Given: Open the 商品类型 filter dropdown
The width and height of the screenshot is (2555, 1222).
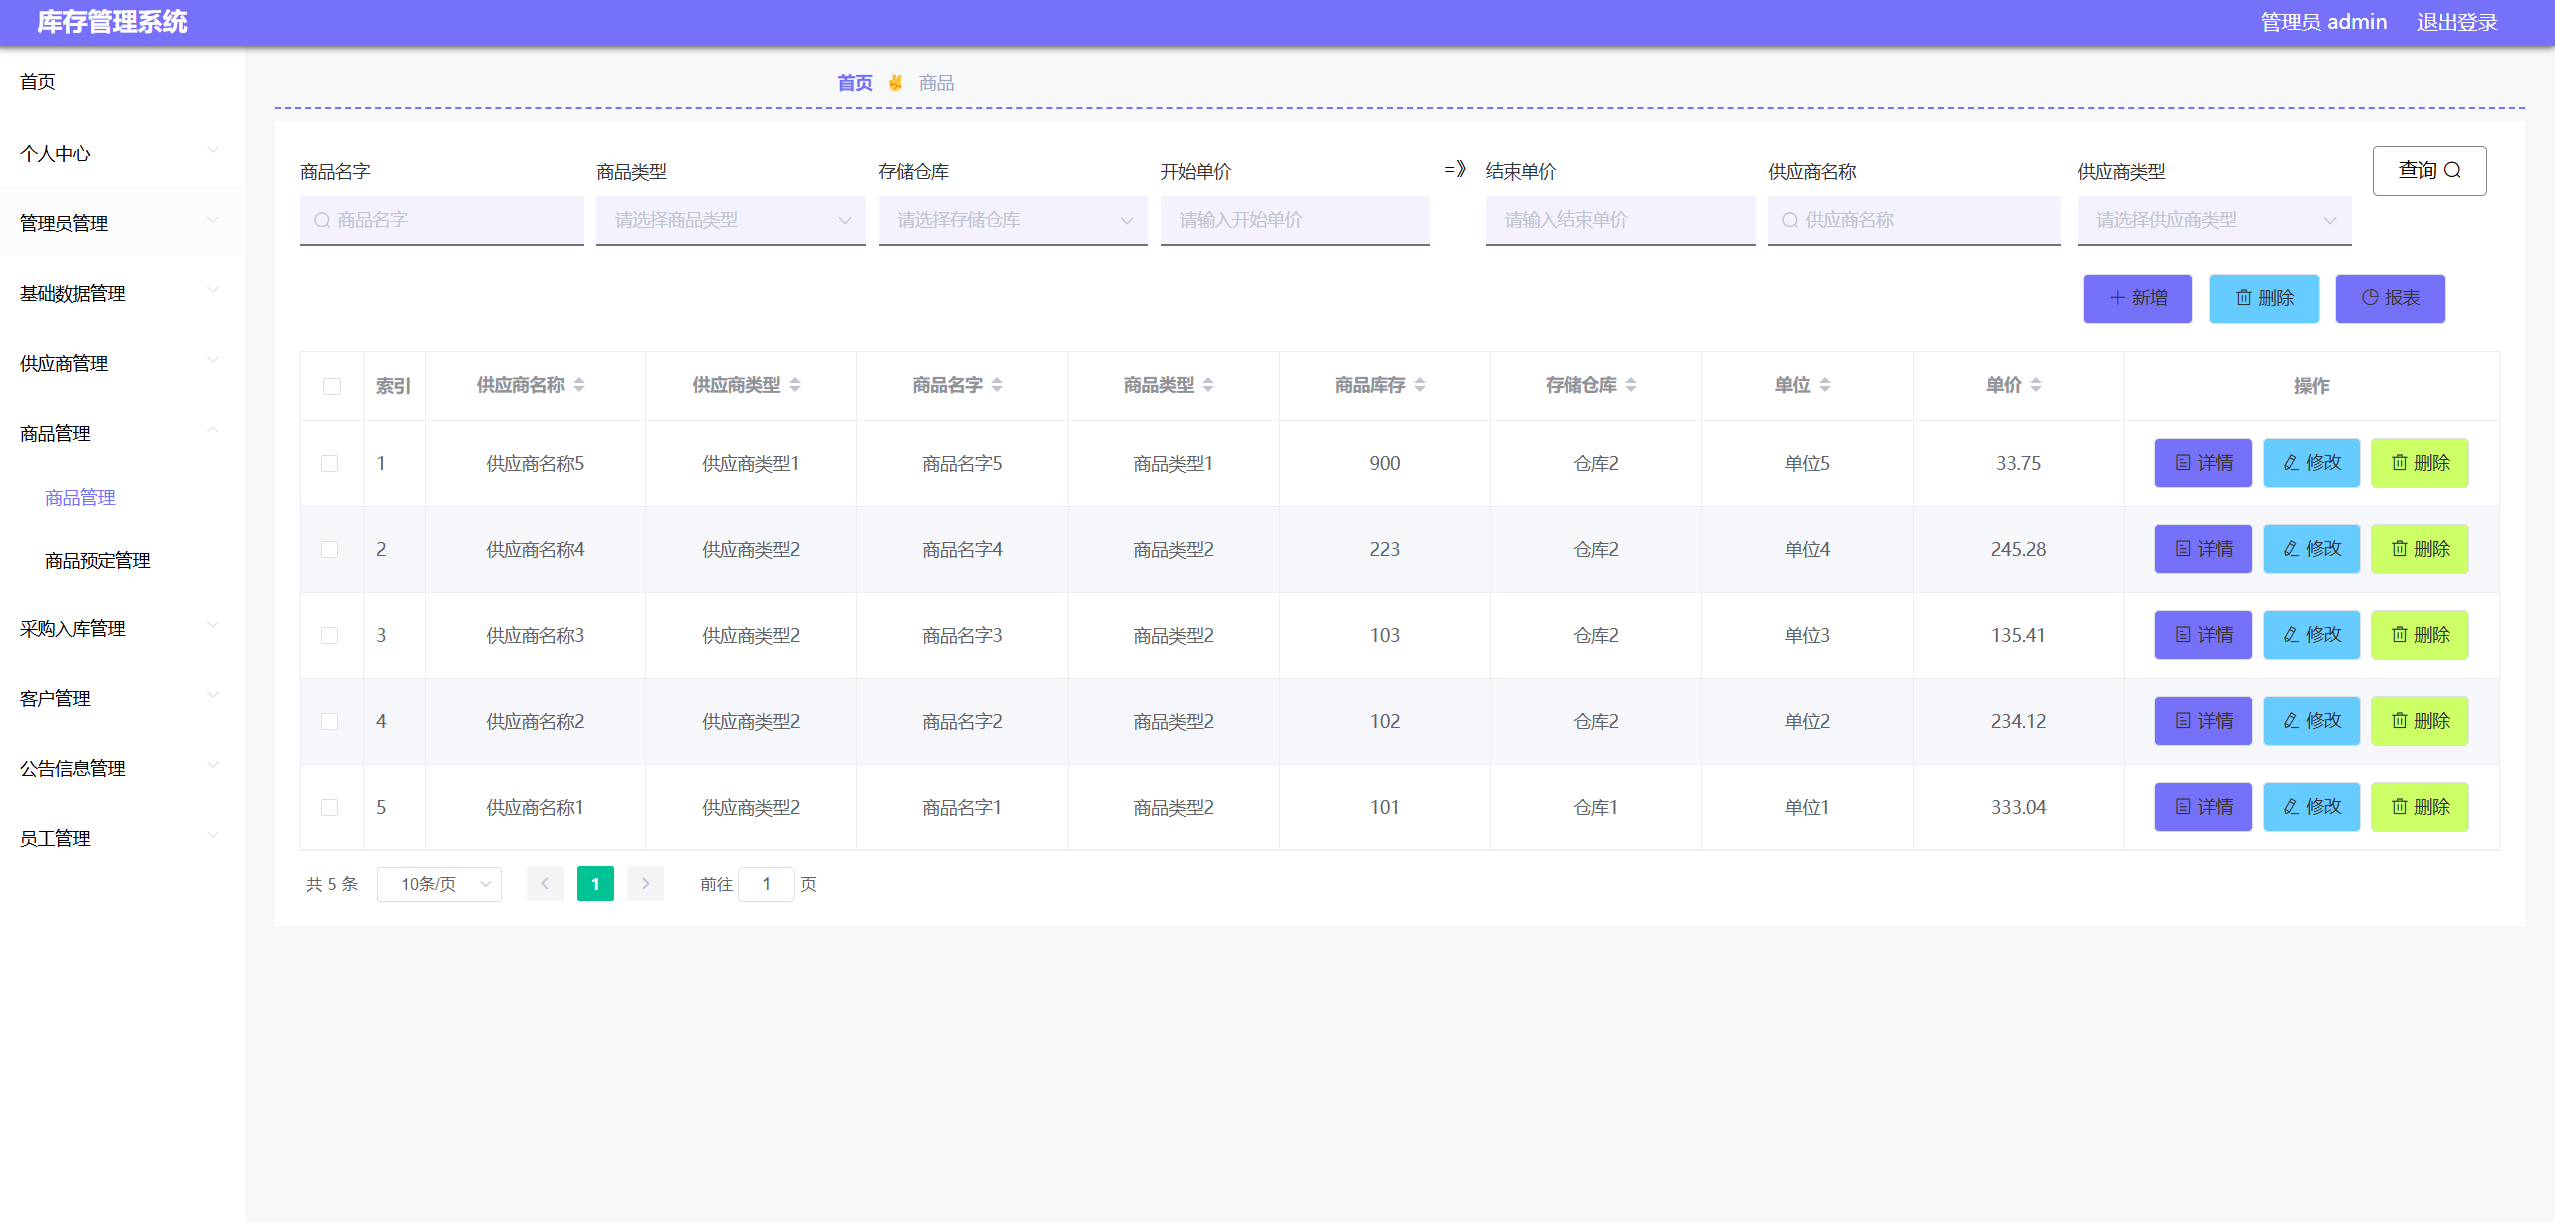Looking at the screenshot, I should point(730,220).
